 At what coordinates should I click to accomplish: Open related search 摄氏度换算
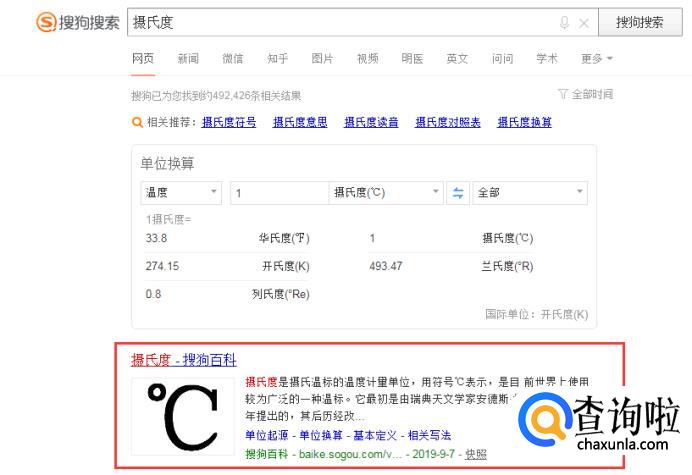pos(525,122)
